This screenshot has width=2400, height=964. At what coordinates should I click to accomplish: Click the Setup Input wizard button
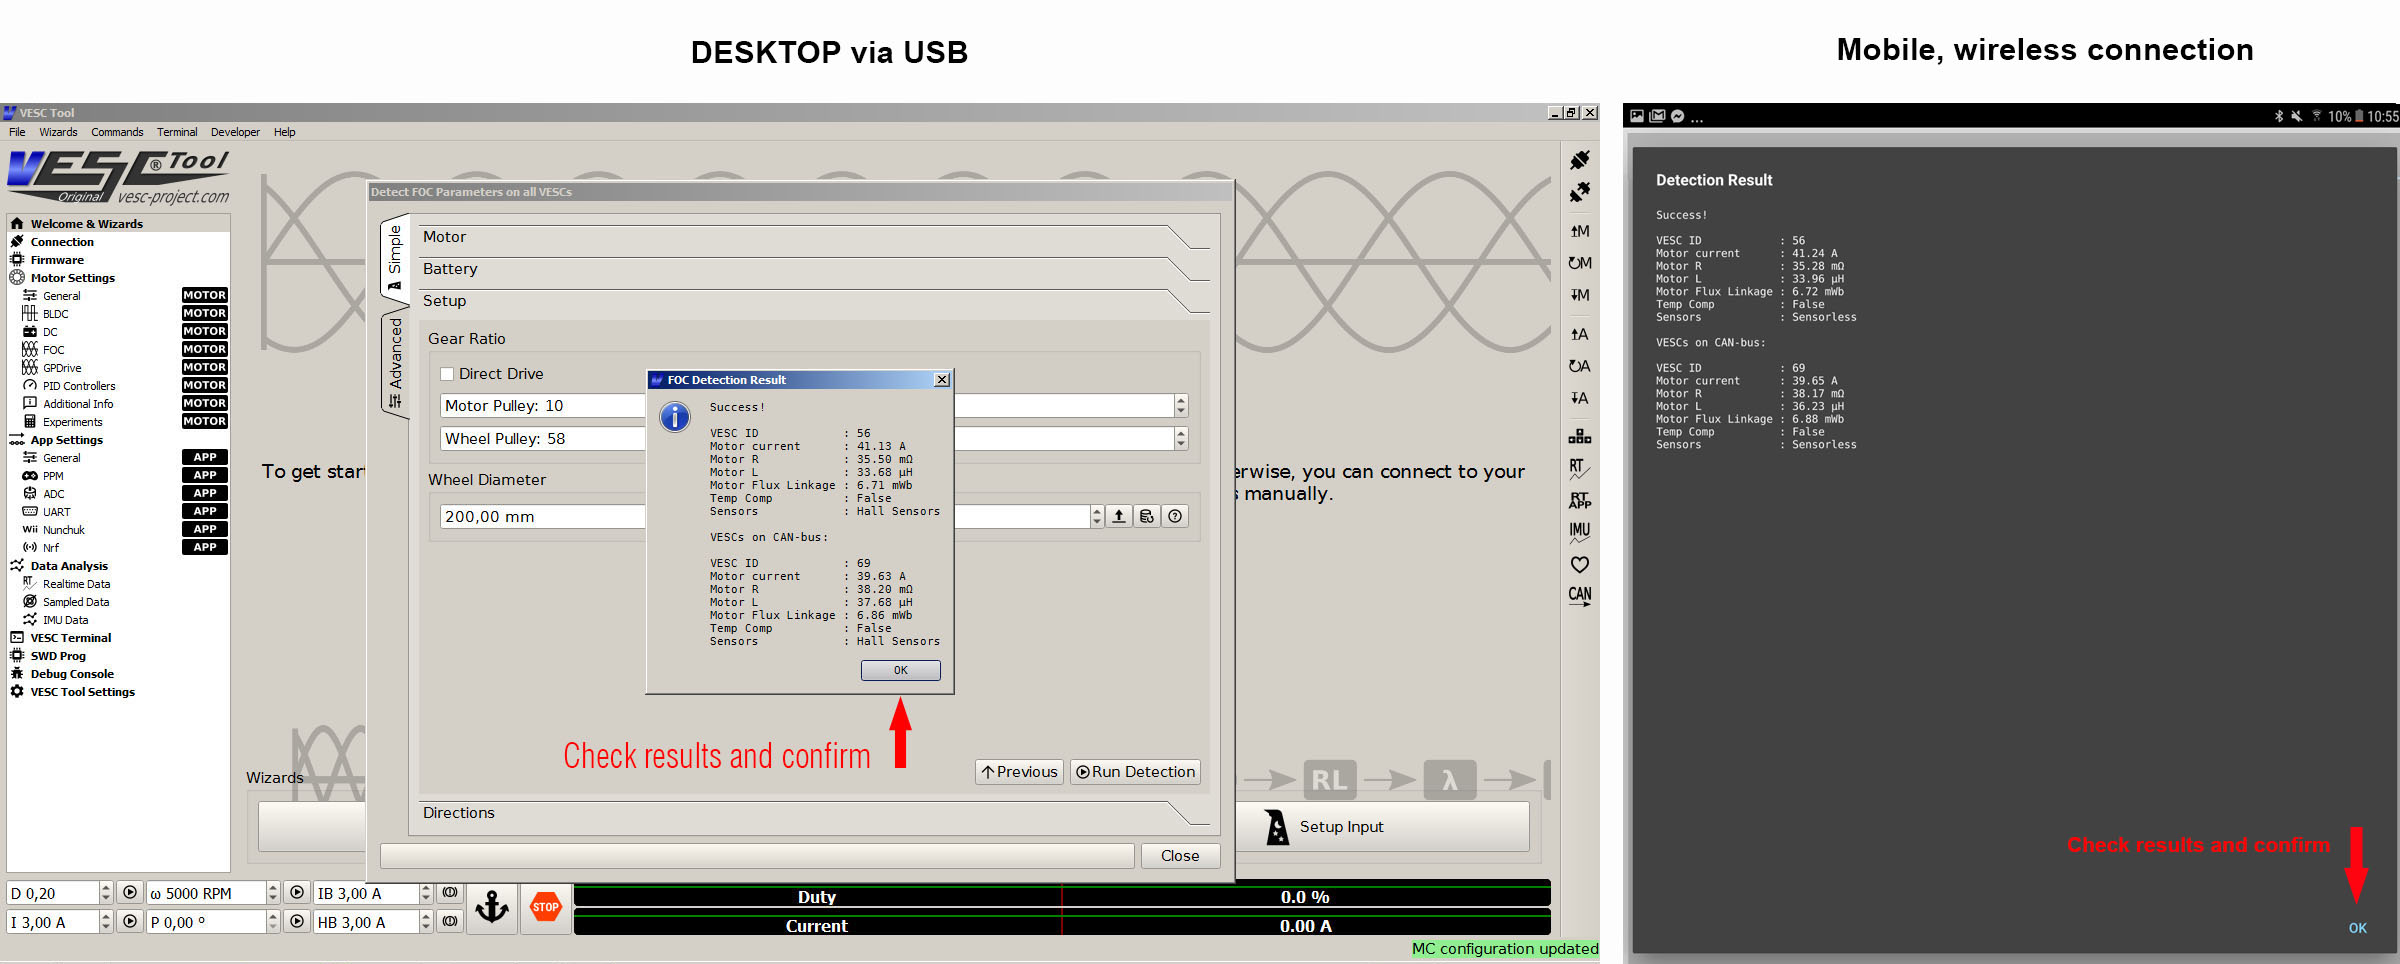pyautogui.click(x=1382, y=827)
